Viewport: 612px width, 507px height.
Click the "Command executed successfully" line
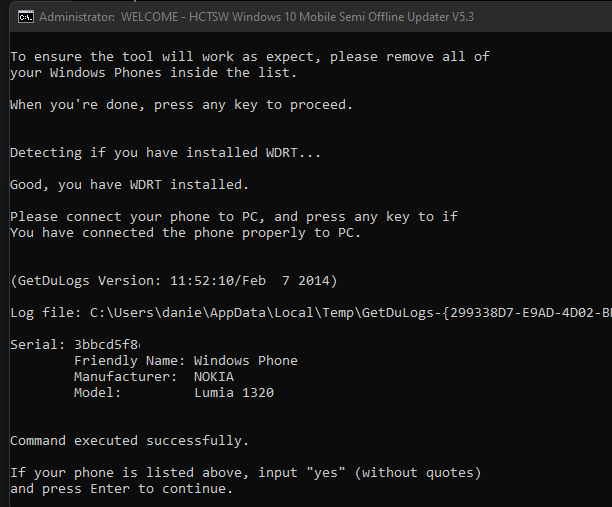[130, 441]
